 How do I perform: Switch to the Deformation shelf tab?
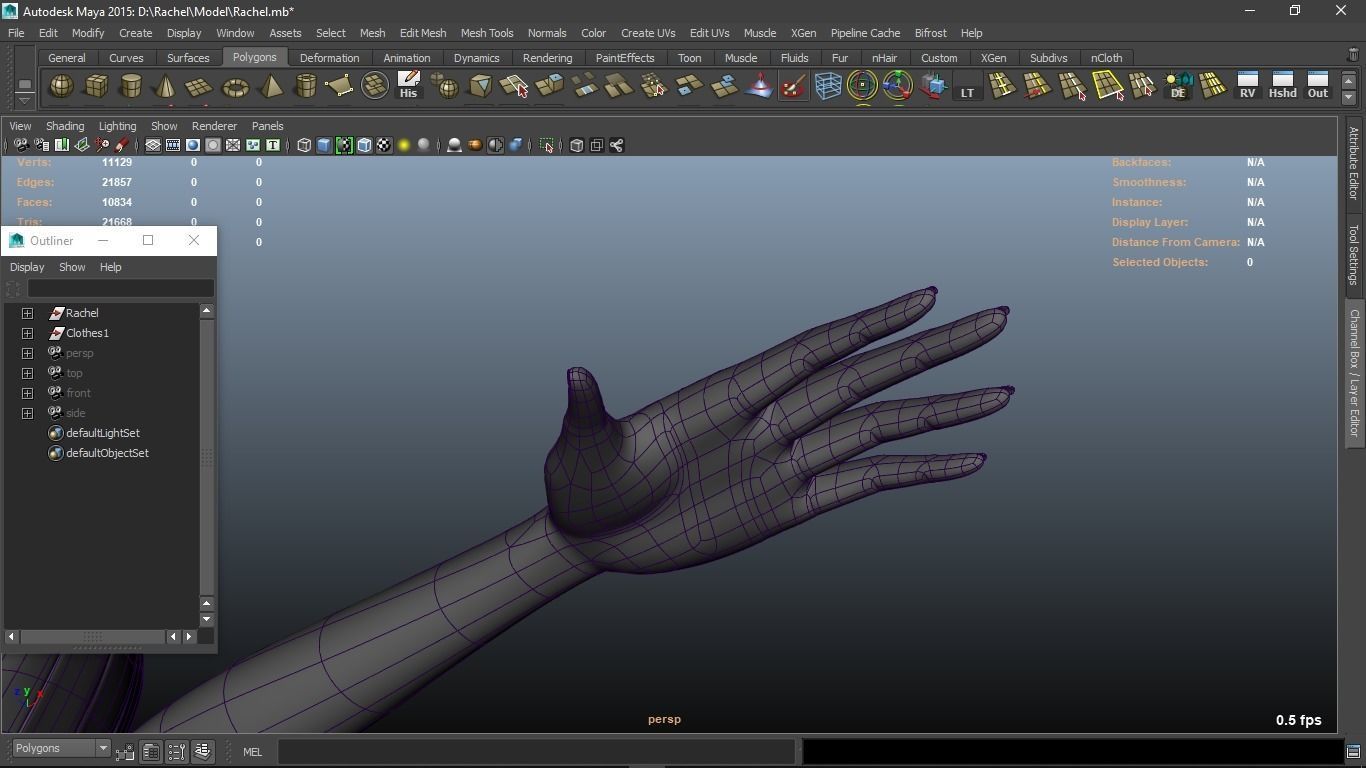[329, 58]
